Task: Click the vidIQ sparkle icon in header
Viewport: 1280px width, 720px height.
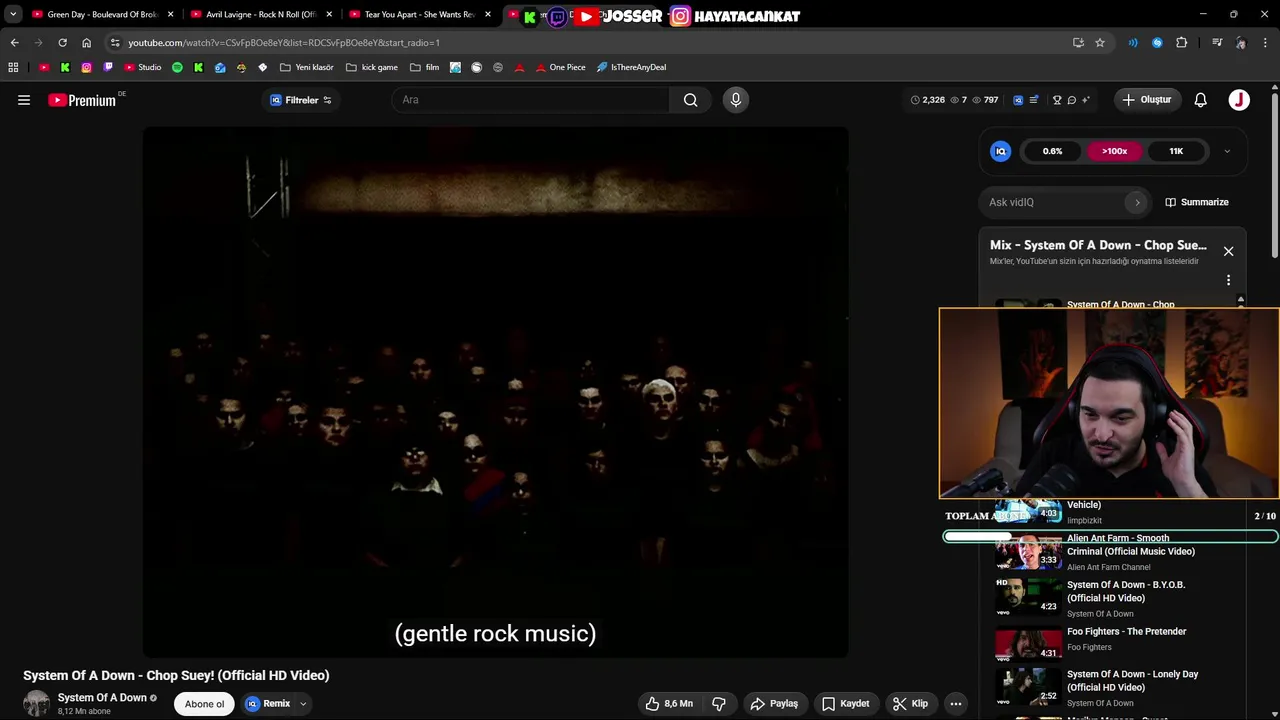Action: coord(1085,100)
